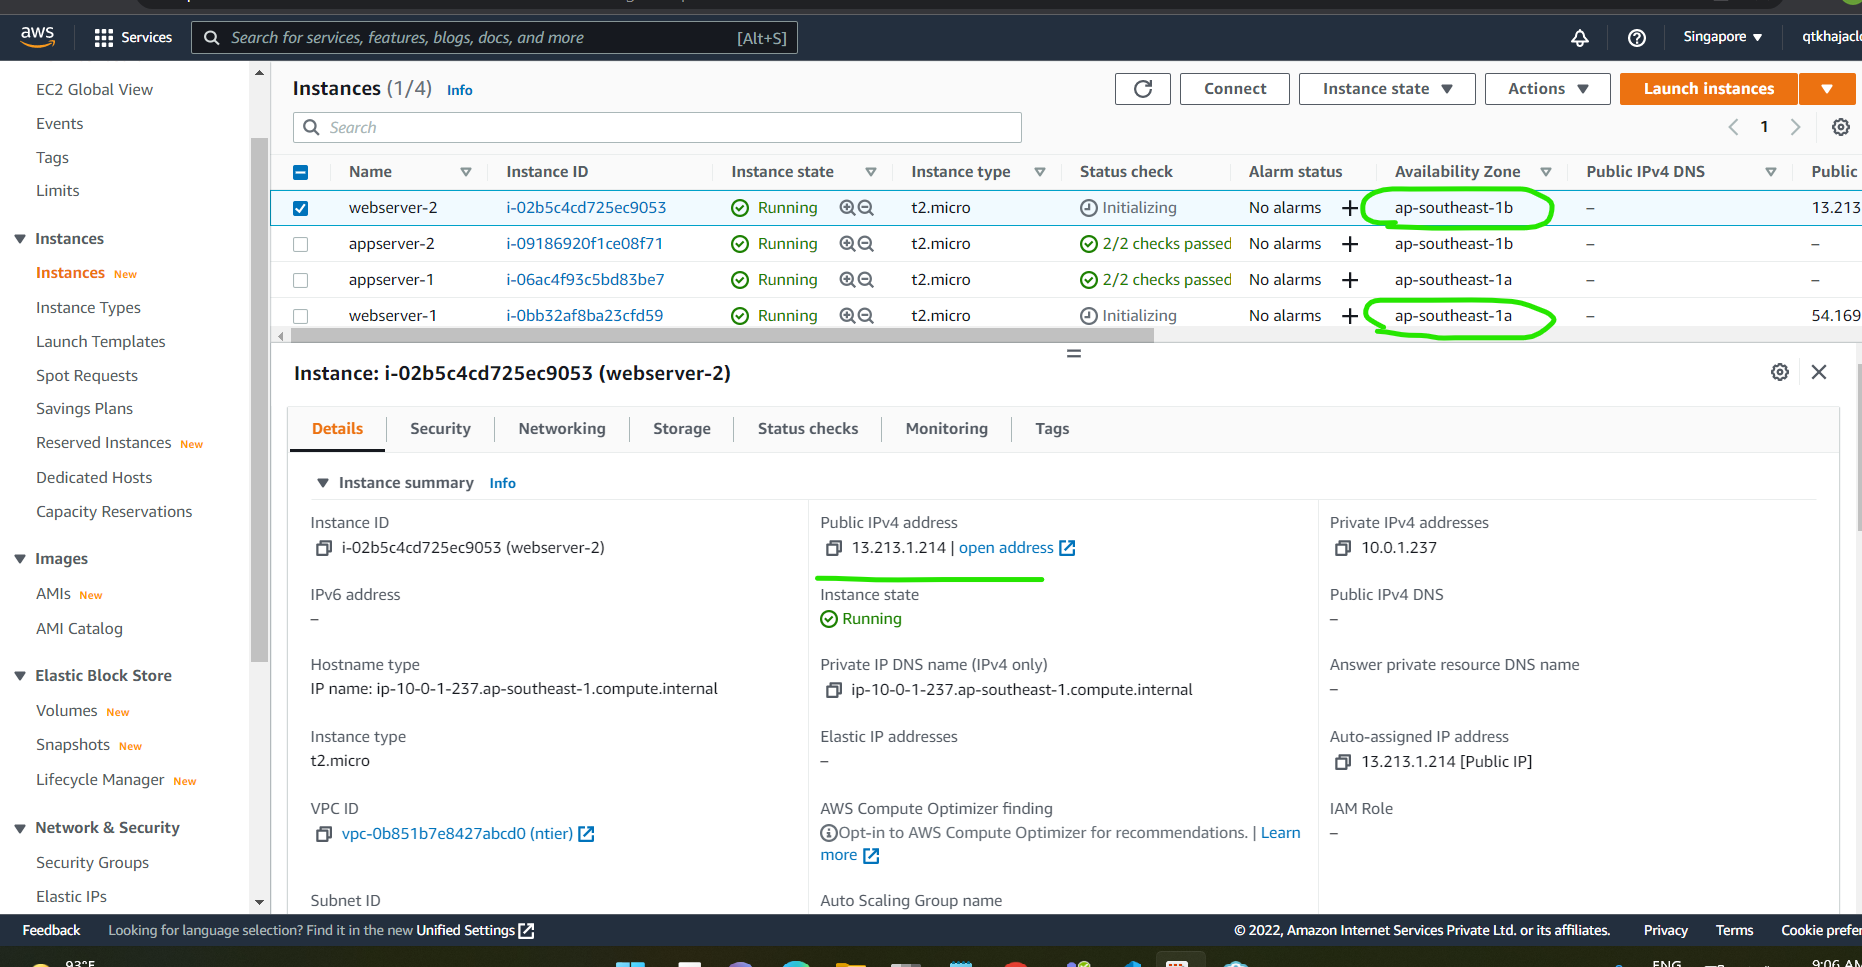Click the open address link
The height and width of the screenshot is (967, 1862).
pyautogui.click(x=1017, y=548)
